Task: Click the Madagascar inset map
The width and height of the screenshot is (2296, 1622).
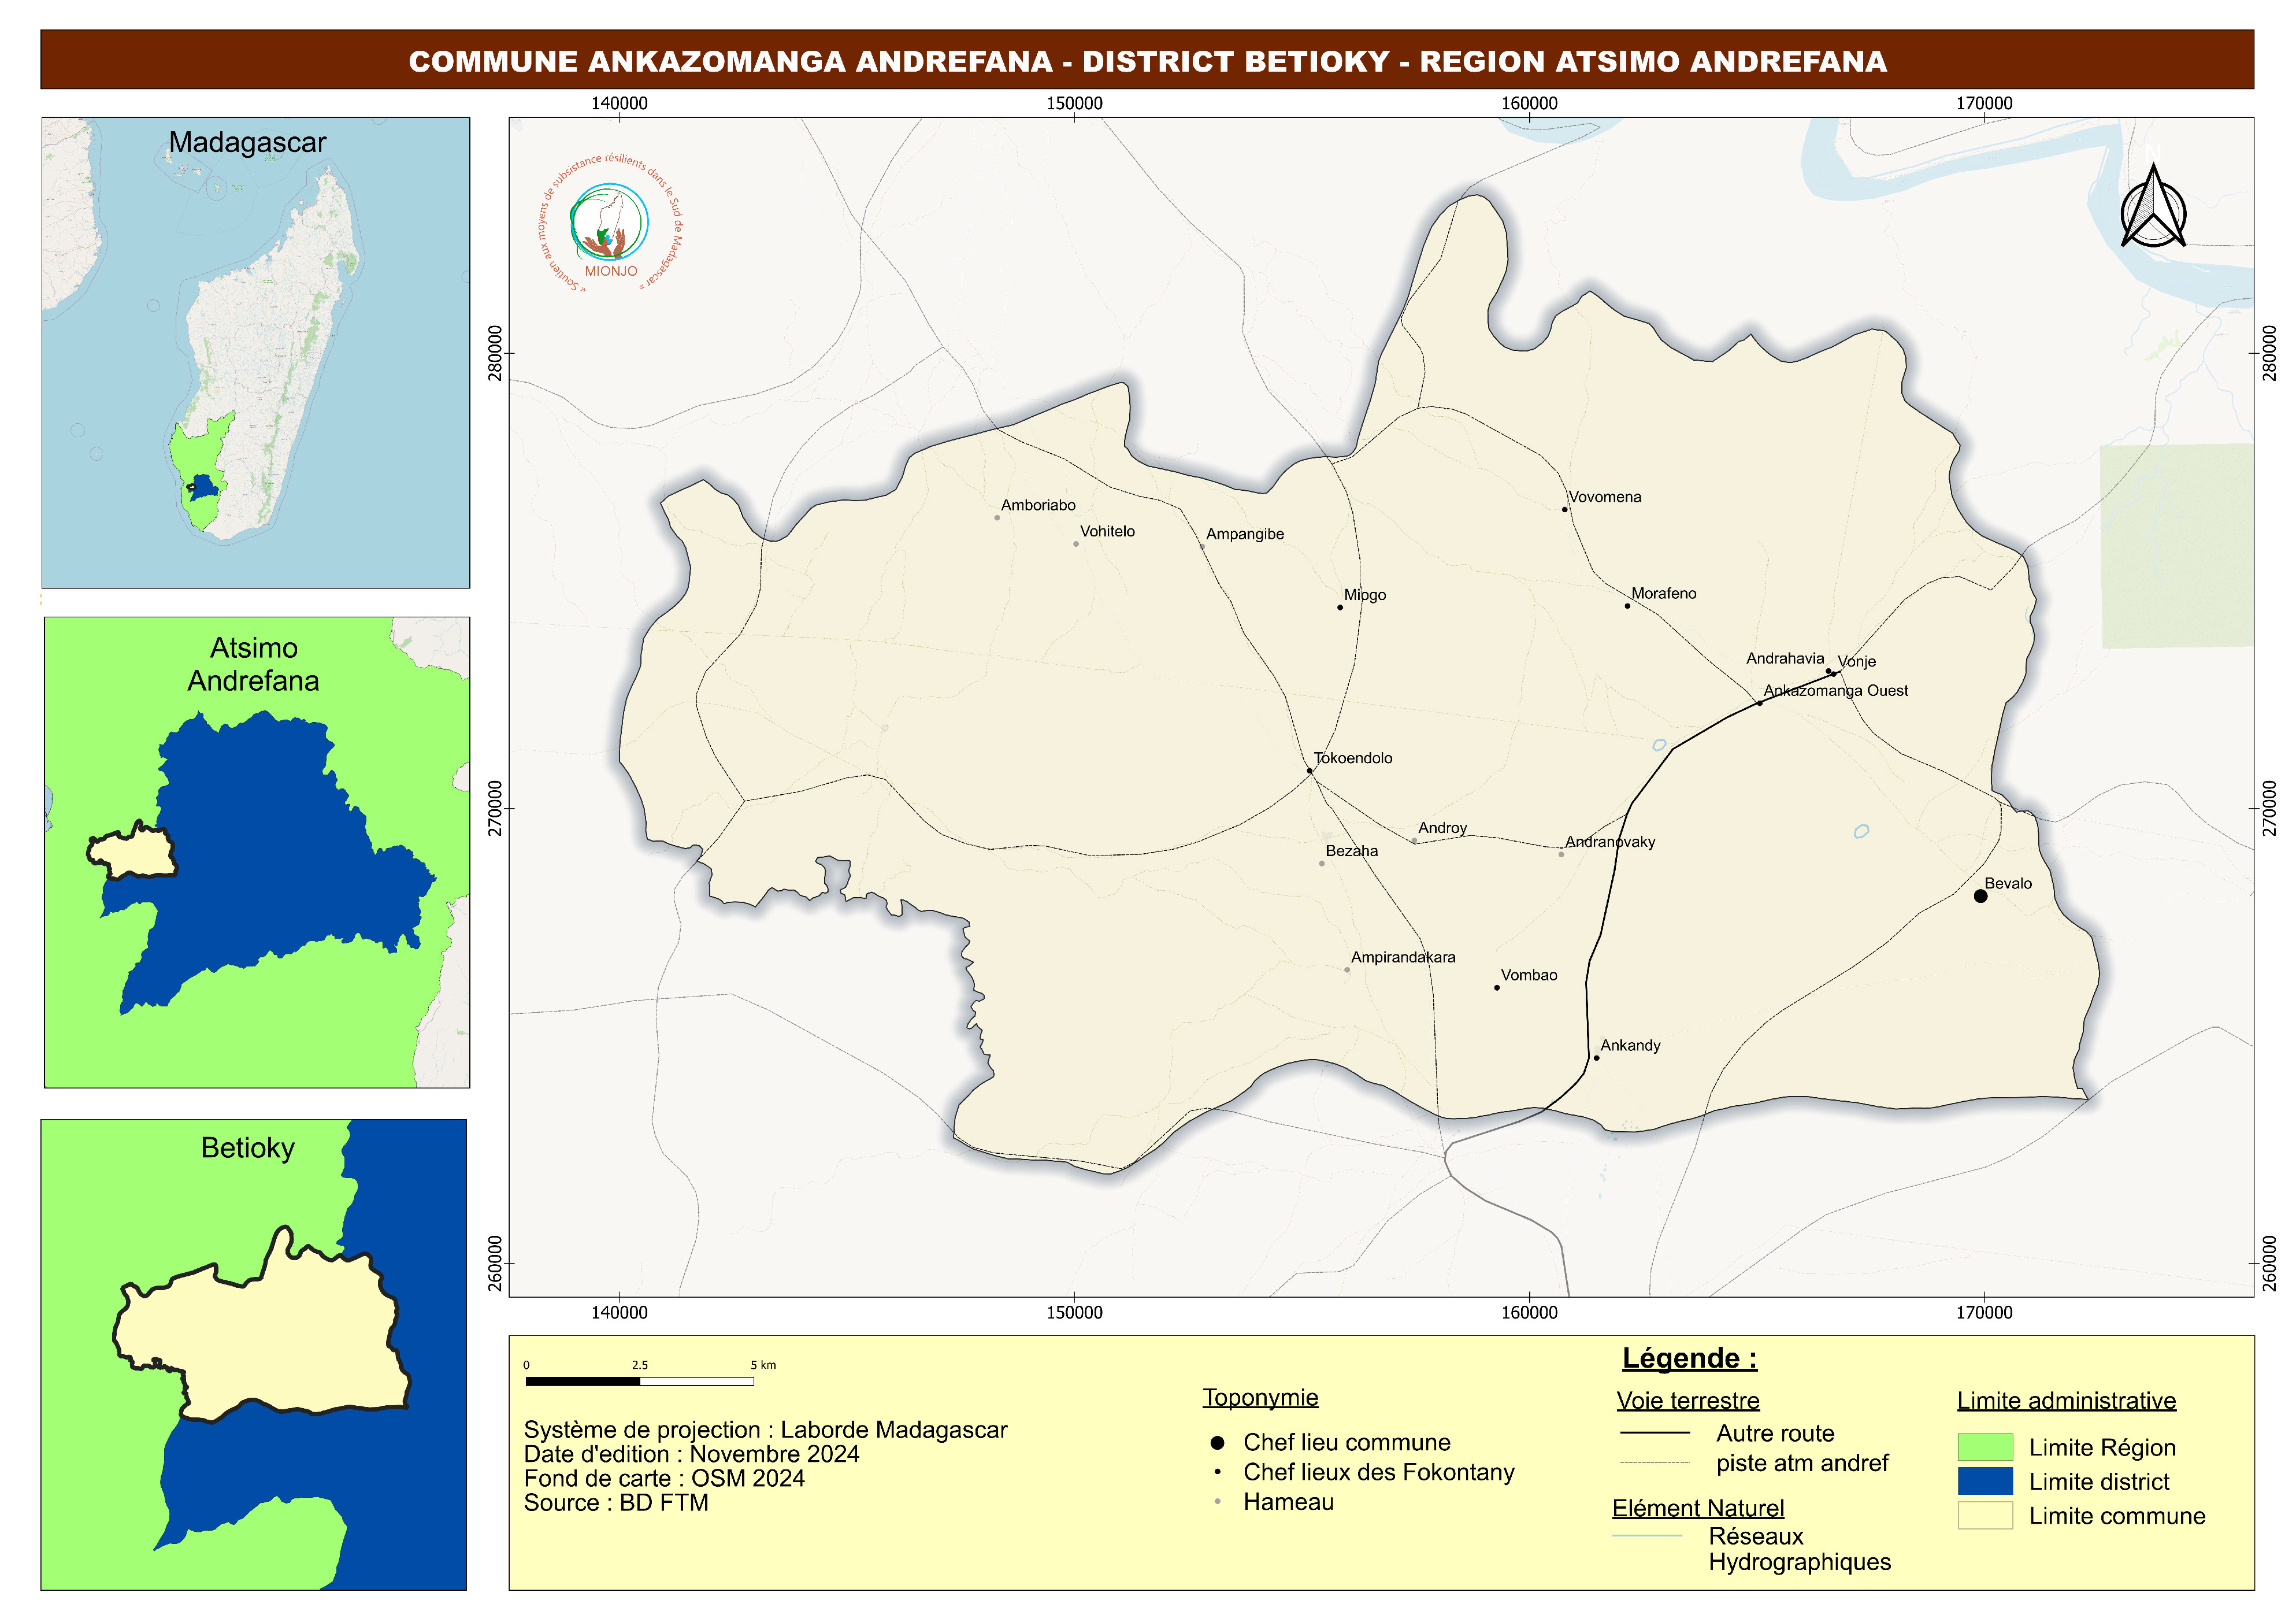Action: point(255,352)
